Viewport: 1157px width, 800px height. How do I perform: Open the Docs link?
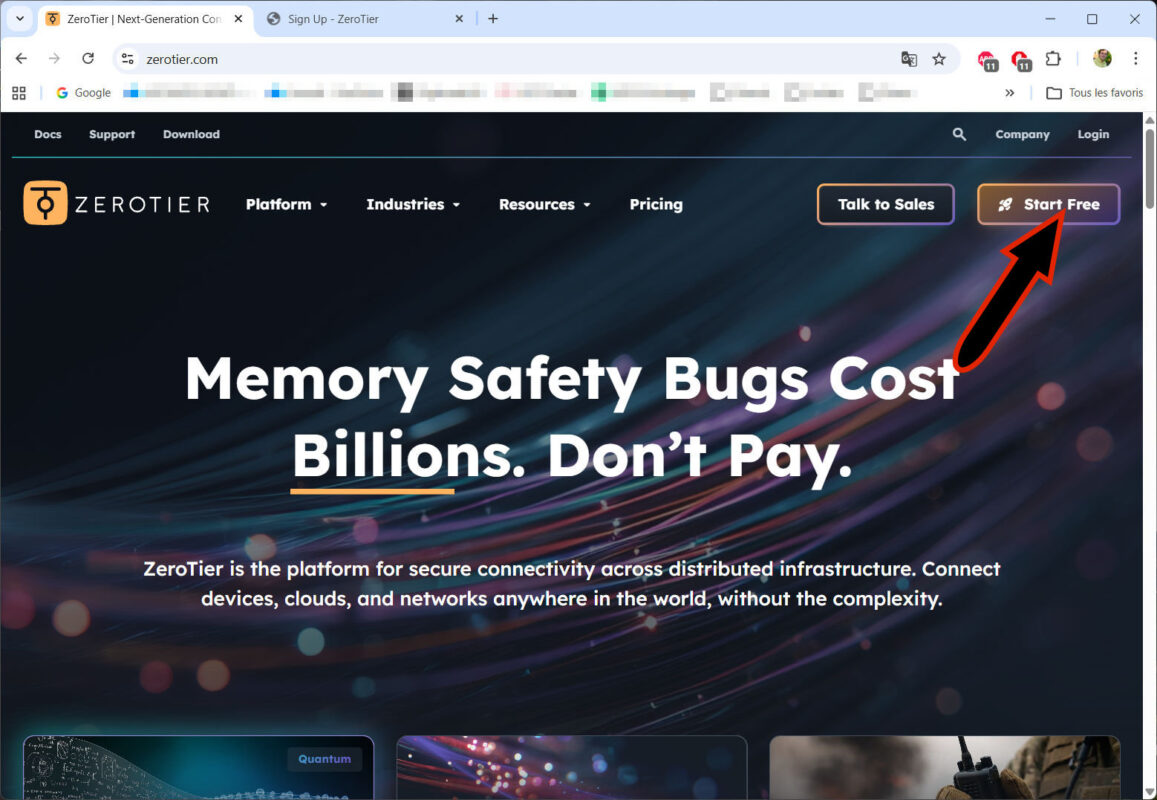[x=48, y=134]
